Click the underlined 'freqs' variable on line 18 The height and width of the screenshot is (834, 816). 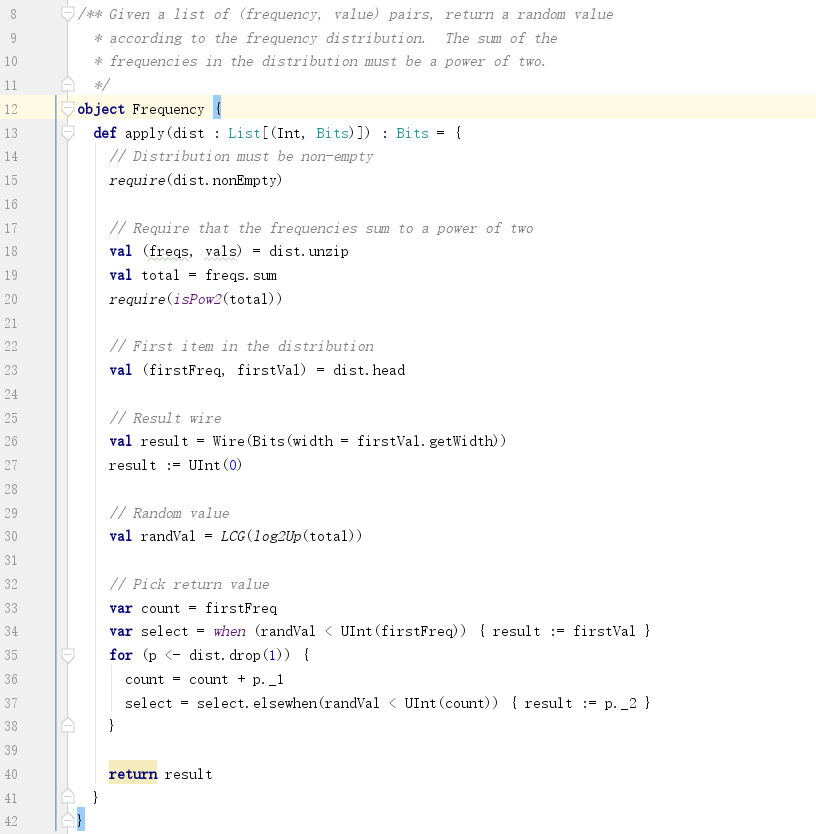click(x=168, y=252)
